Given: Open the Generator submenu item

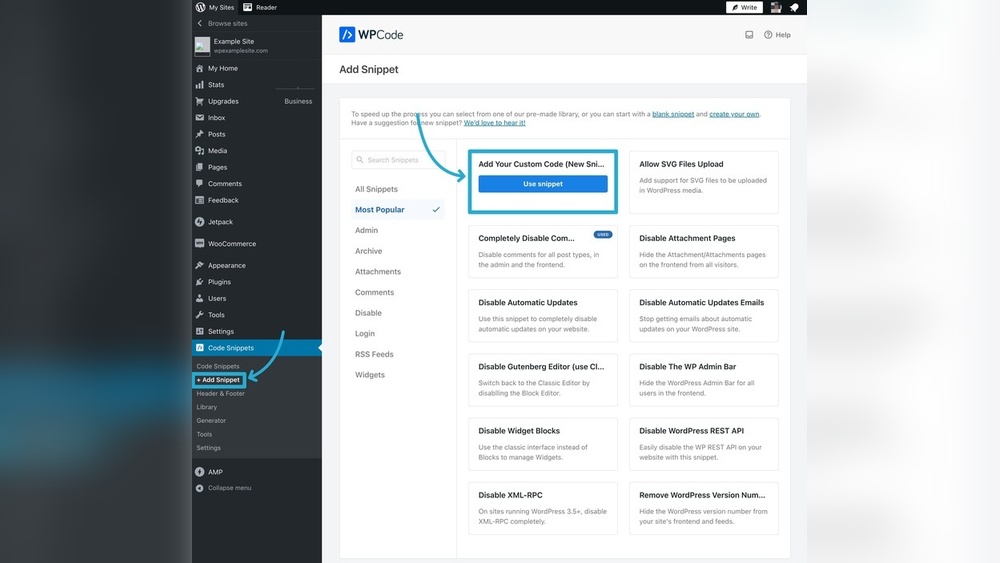Looking at the screenshot, I should [x=211, y=421].
